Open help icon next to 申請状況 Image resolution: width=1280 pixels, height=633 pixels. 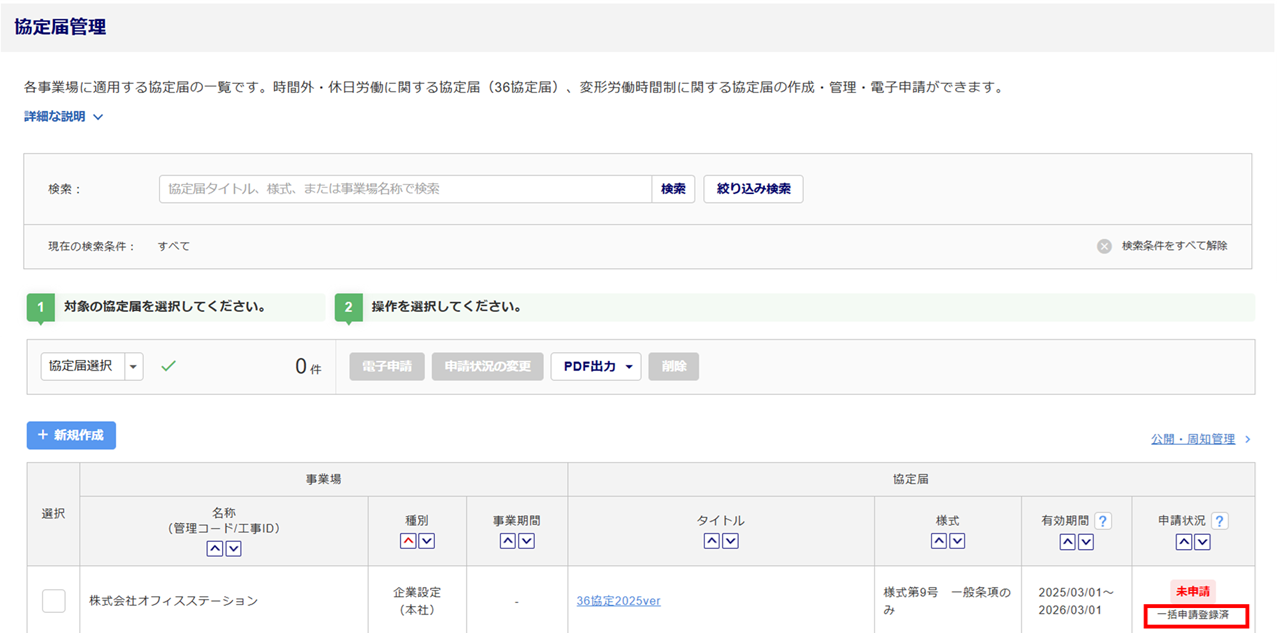click(1219, 521)
